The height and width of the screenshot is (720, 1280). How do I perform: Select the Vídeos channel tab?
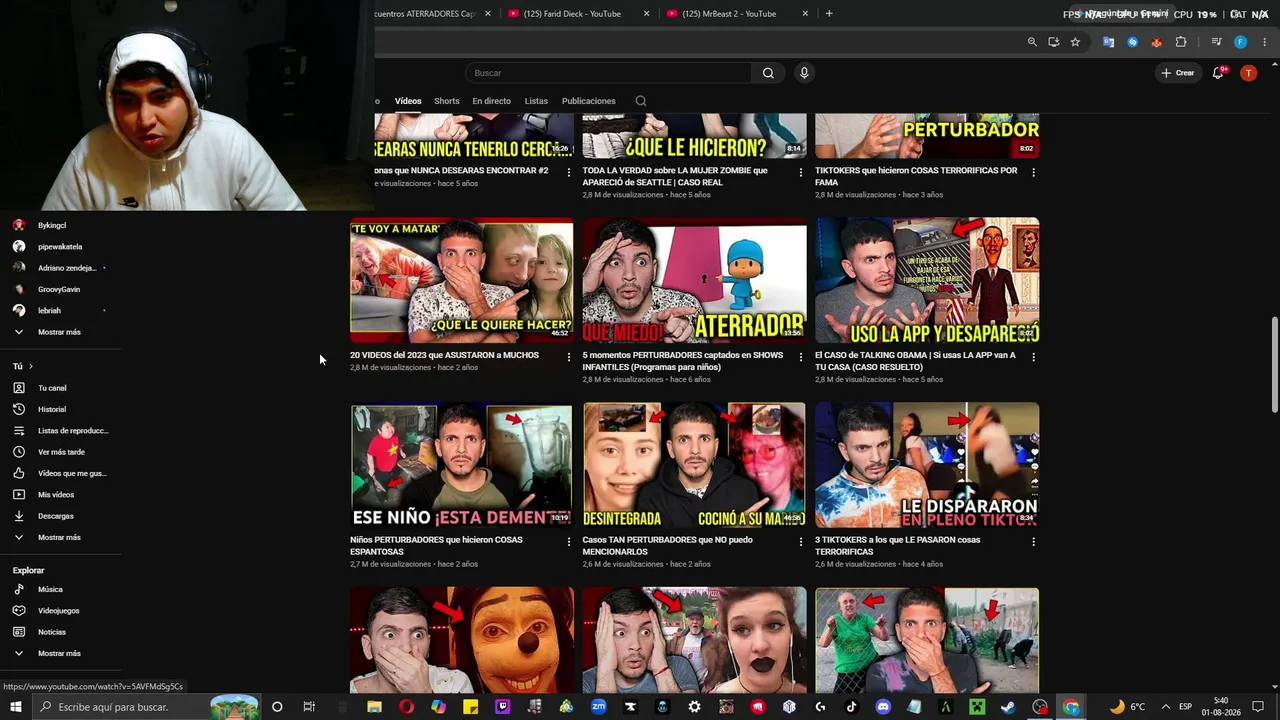point(408,101)
